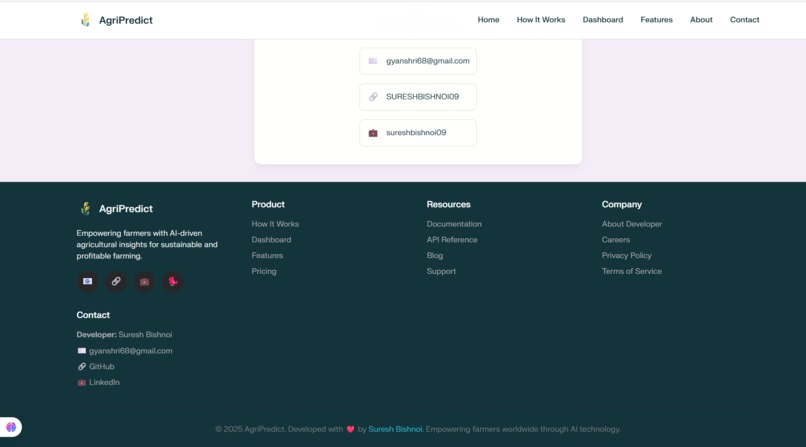Click envelope icon beside gyanshri68@gmail.com card

(373, 61)
